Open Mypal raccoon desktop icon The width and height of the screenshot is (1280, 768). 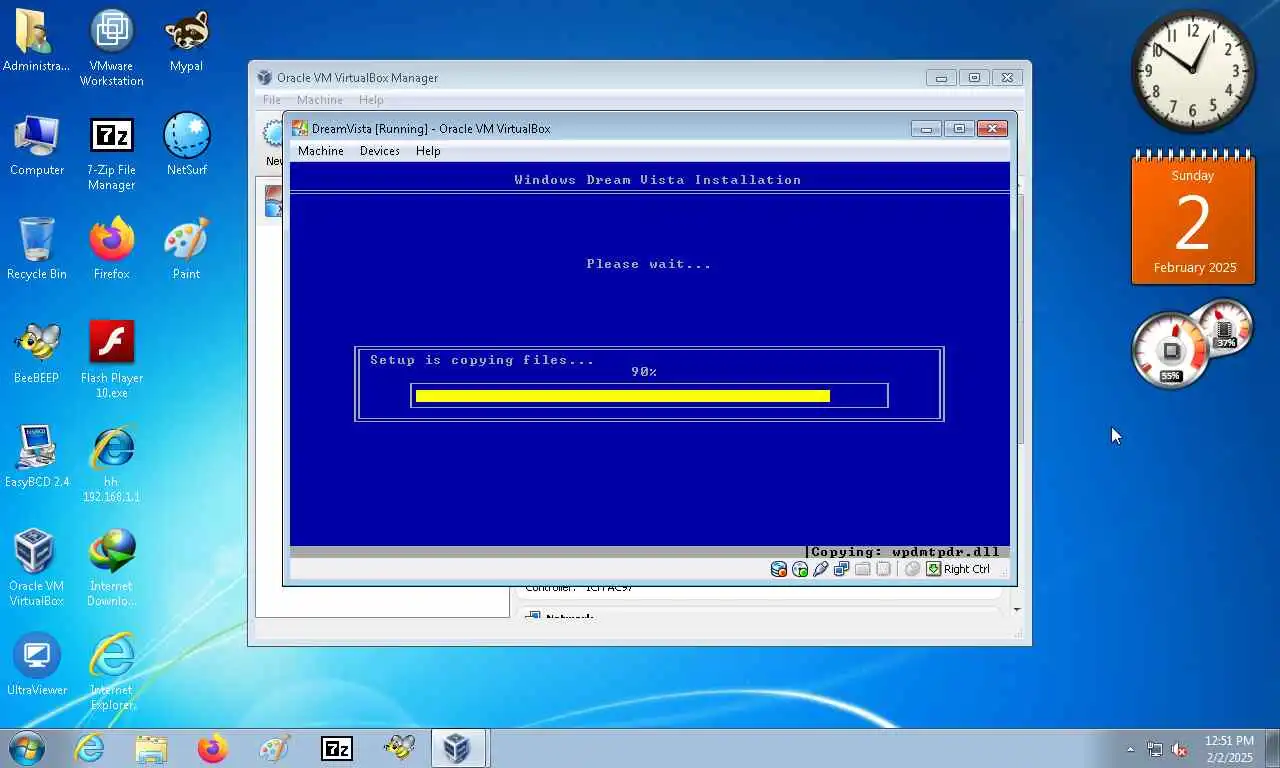[x=186, y=42]
